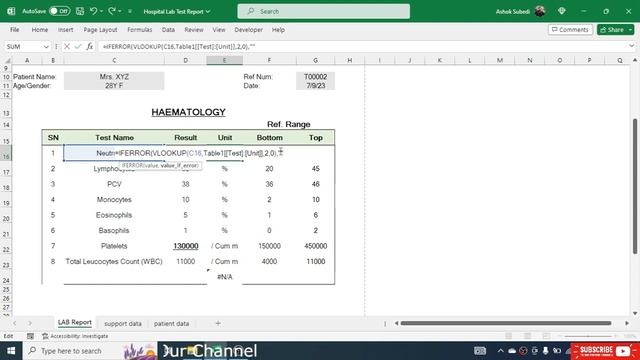This screenshot has width=640, height=360.
Task: Click the HAEMATOLOGY heading
Action: coord(189,112)
